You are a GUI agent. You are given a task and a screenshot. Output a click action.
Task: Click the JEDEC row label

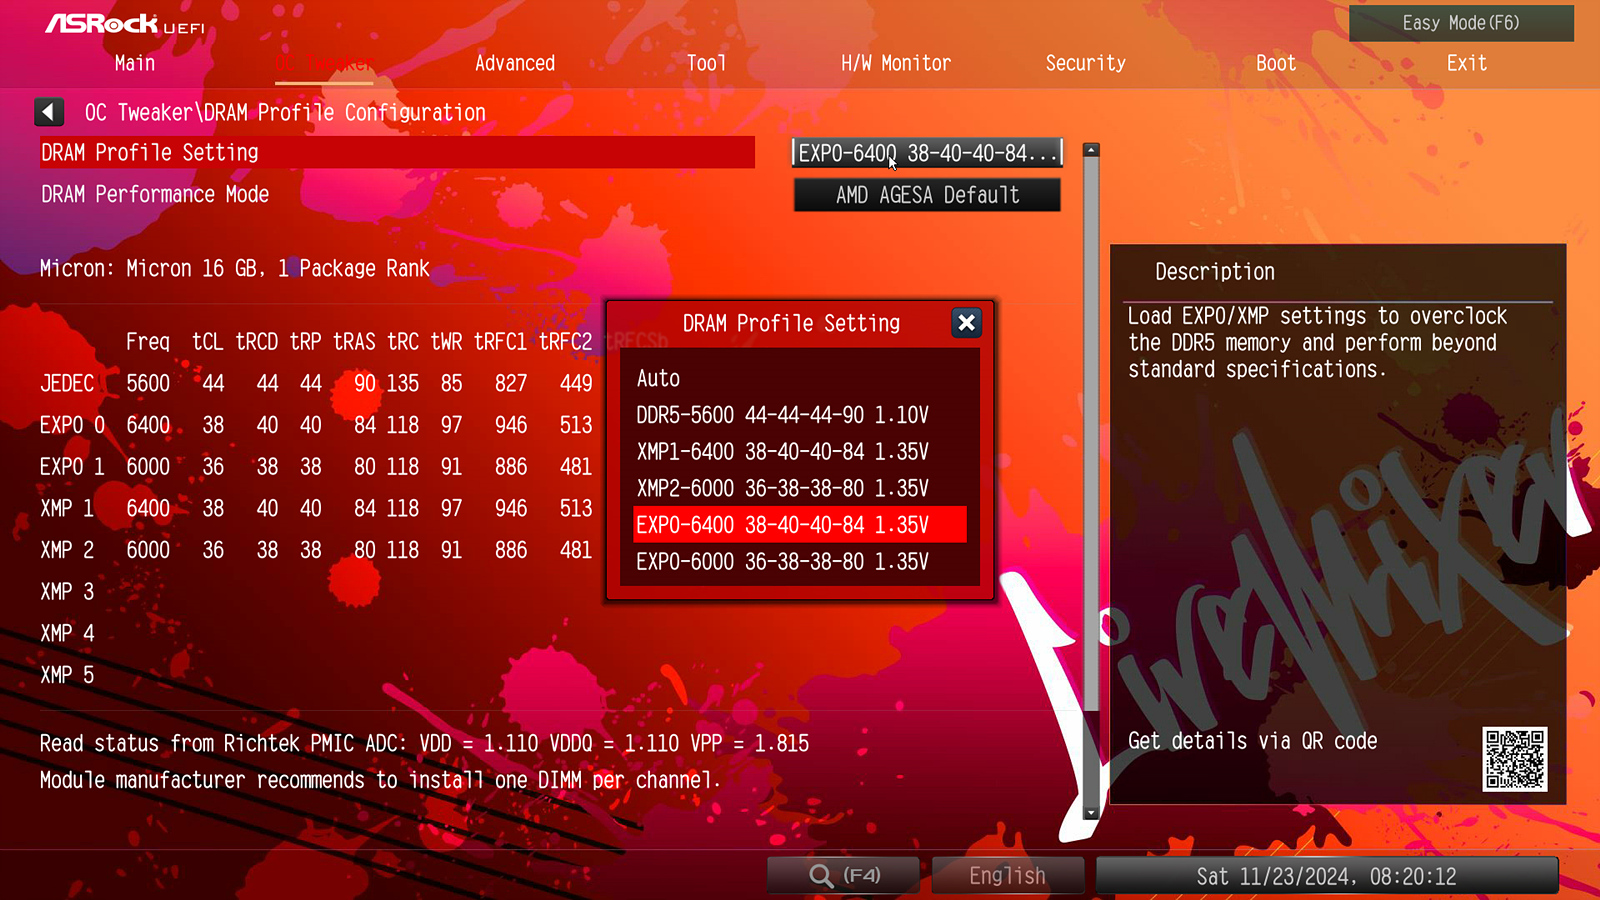(x=67, y=383)
